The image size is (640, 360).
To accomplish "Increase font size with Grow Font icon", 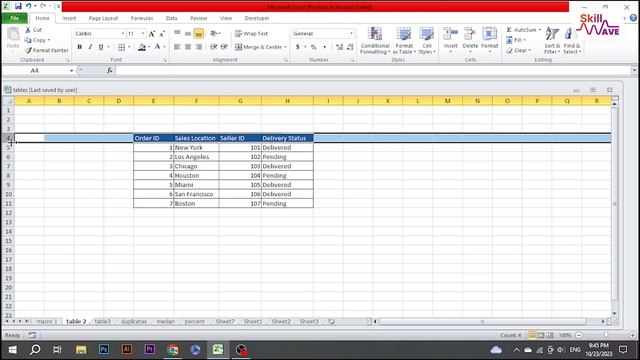I will pyautogui.click(x=152, y=33).
